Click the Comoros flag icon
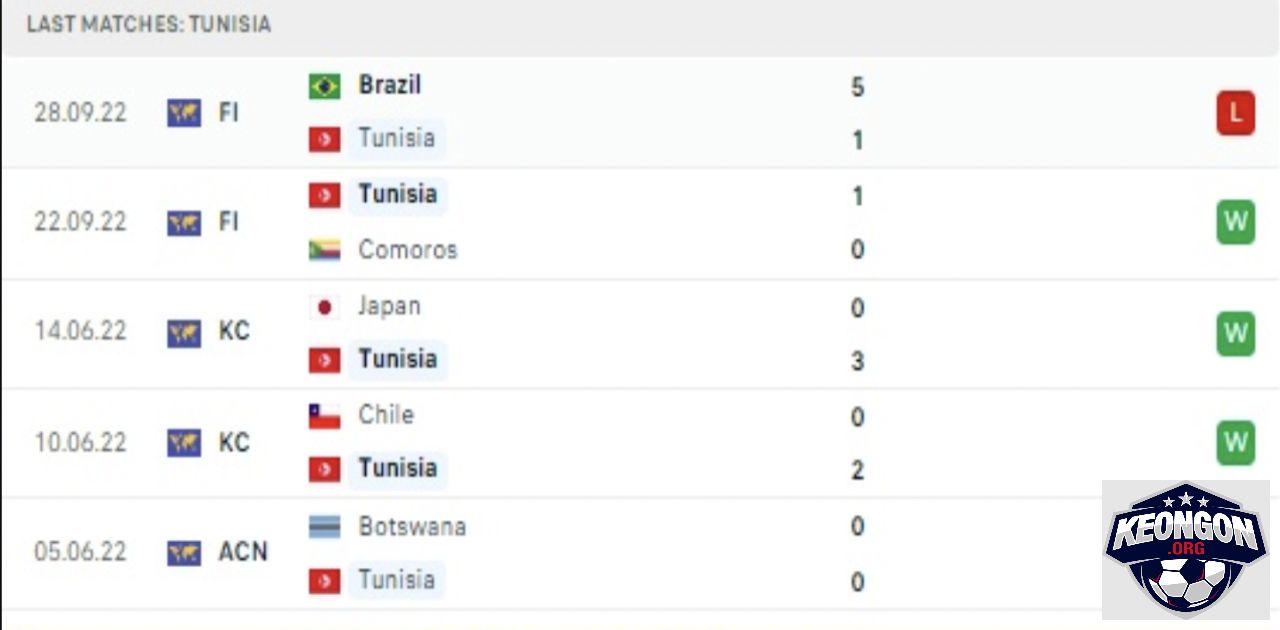 [324, 250]
